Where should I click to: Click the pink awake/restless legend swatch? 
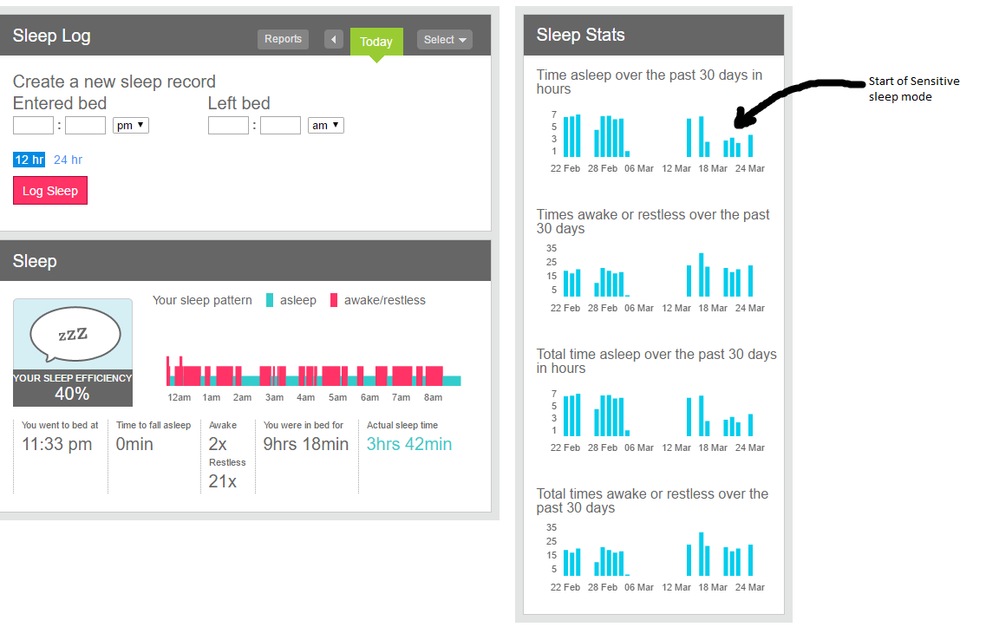[334, 300]
